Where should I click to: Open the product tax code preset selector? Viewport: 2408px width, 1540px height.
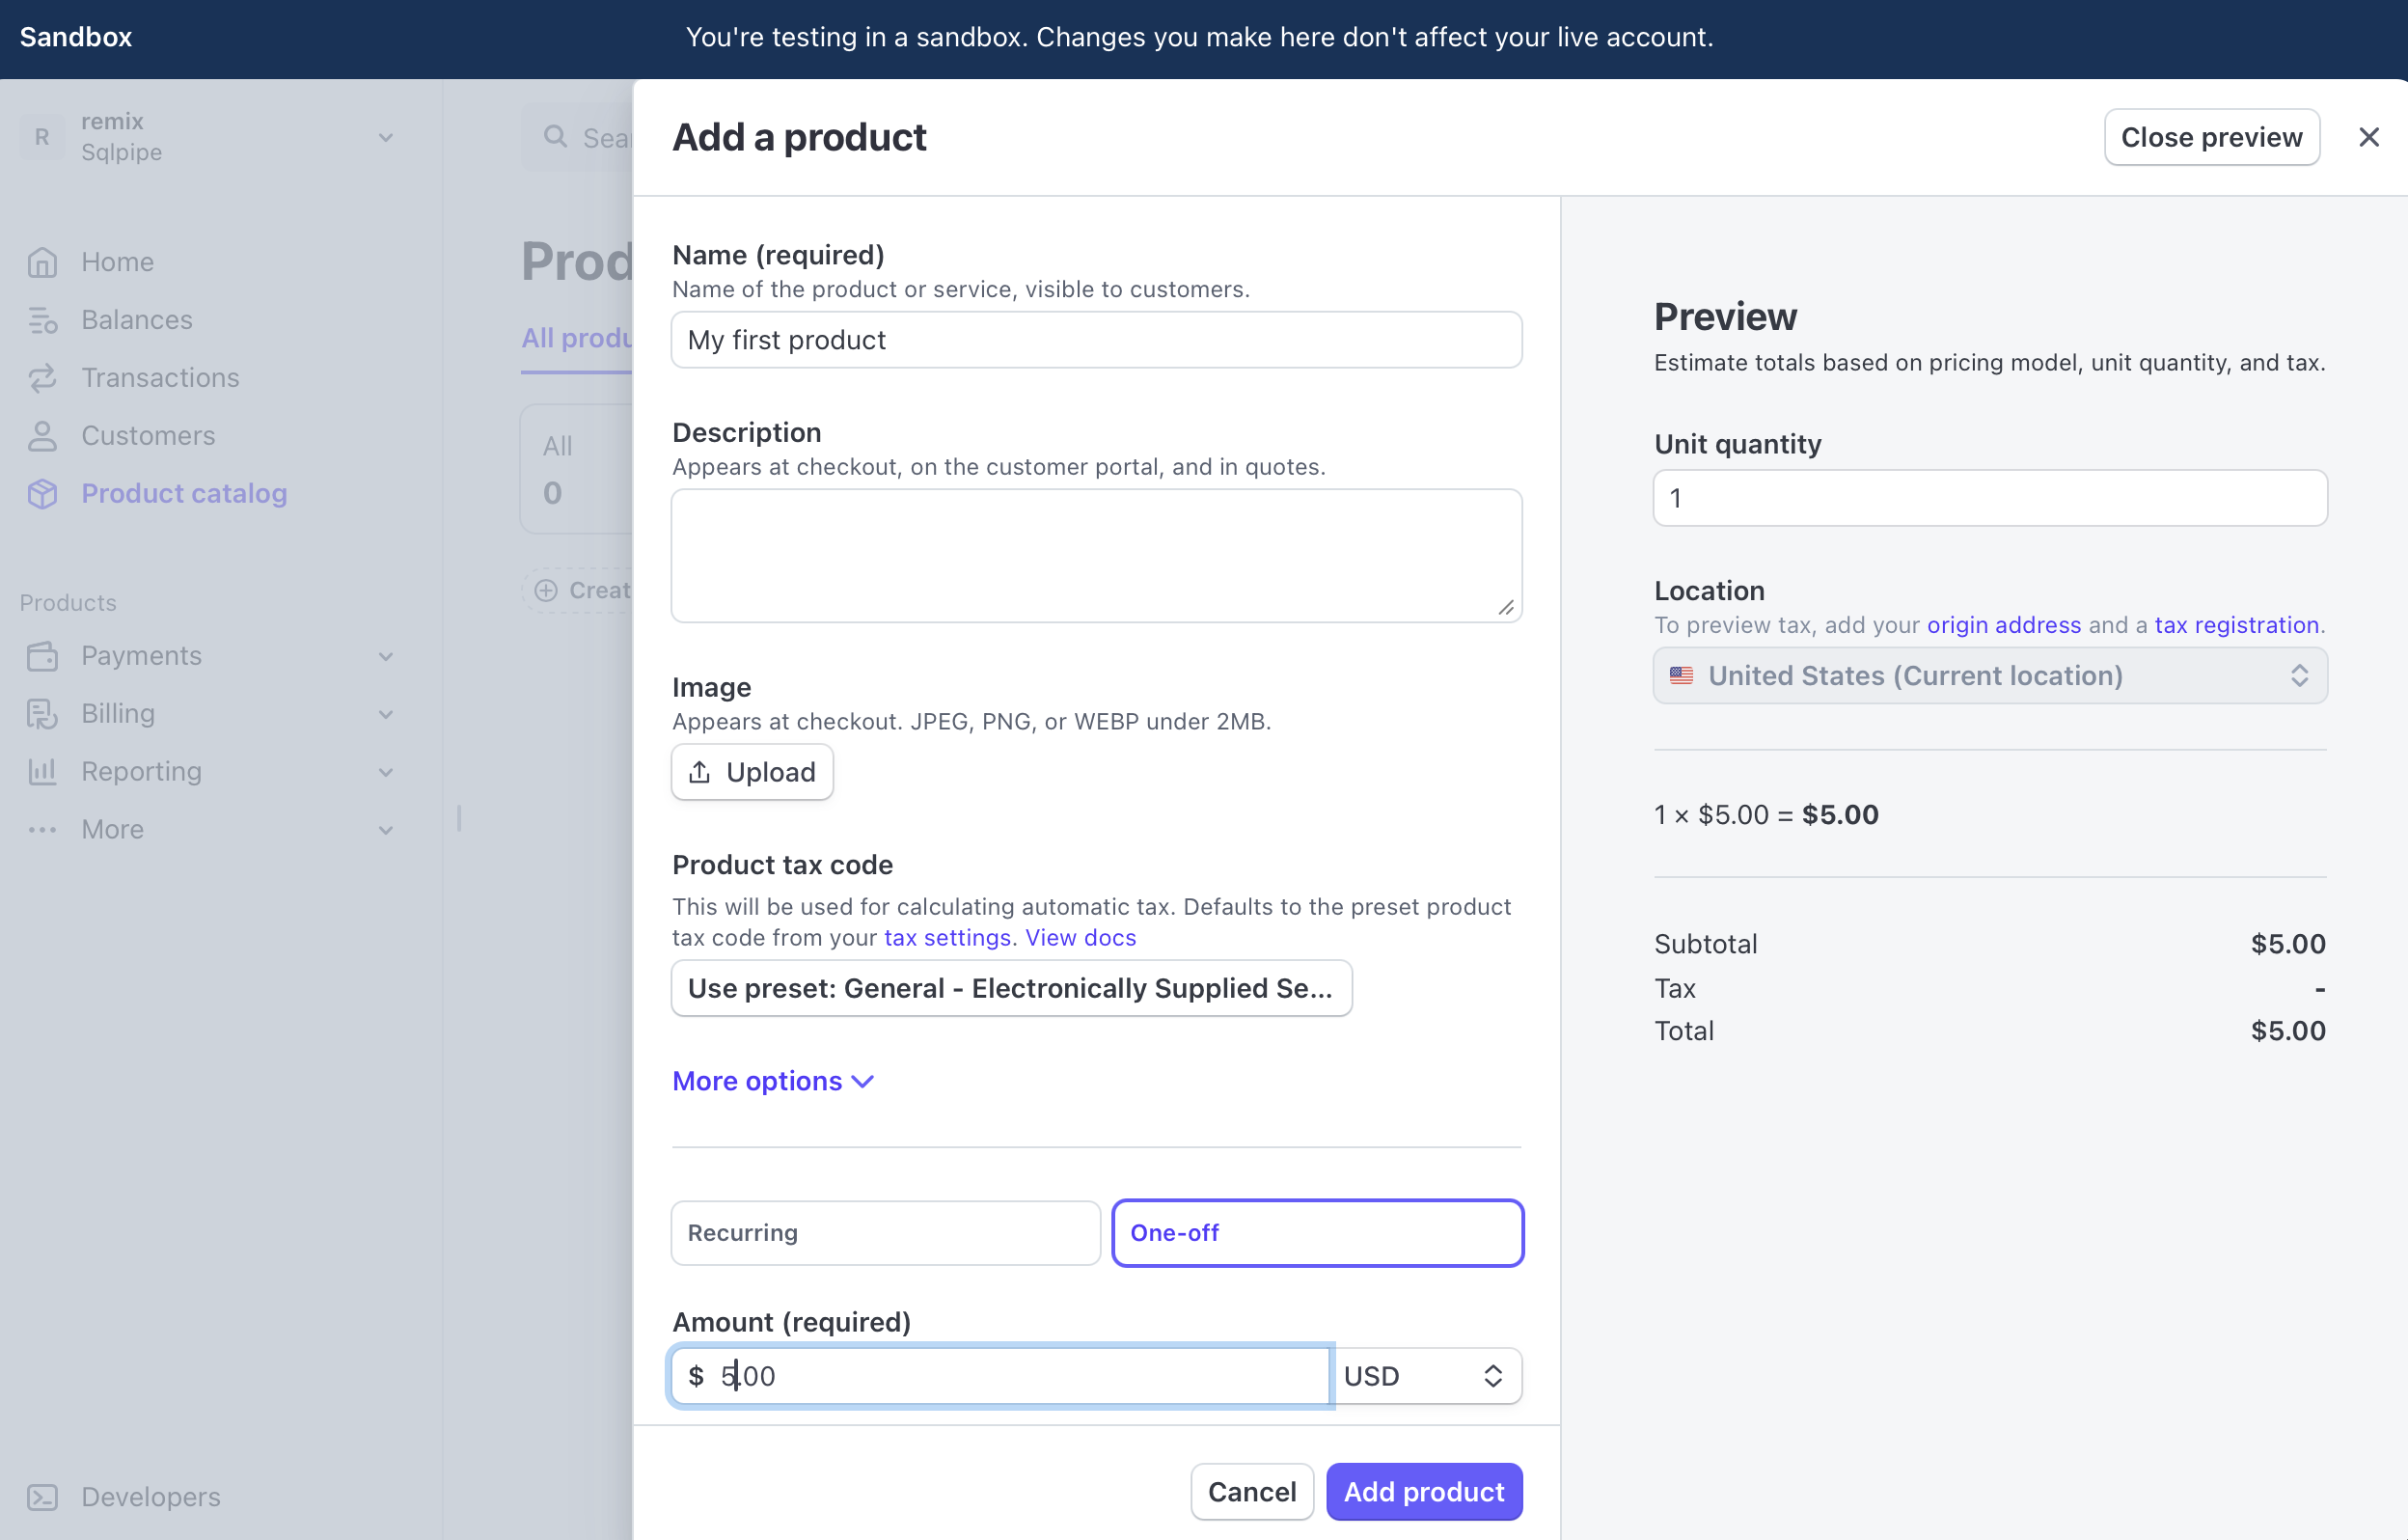1011,988
